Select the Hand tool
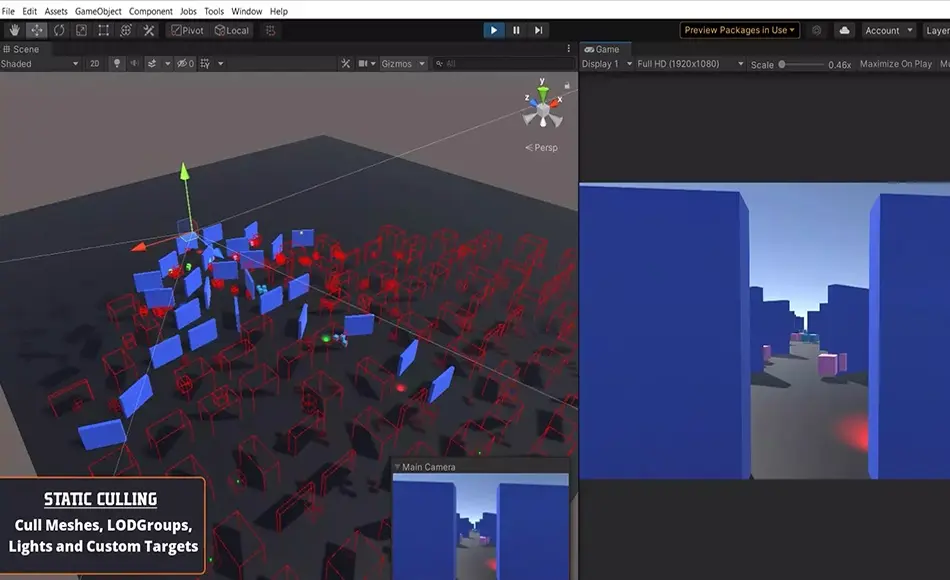The height and width of the screenshot is (580, 950). (13, 30)
